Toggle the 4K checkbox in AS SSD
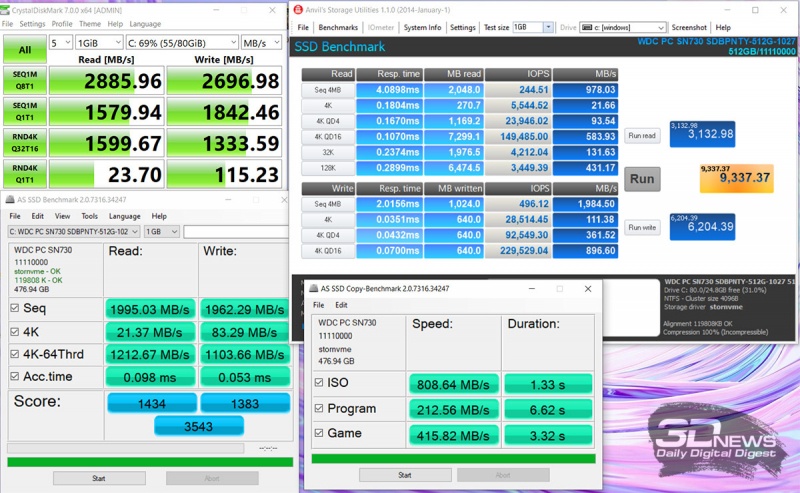 click(x=15, y=332)
